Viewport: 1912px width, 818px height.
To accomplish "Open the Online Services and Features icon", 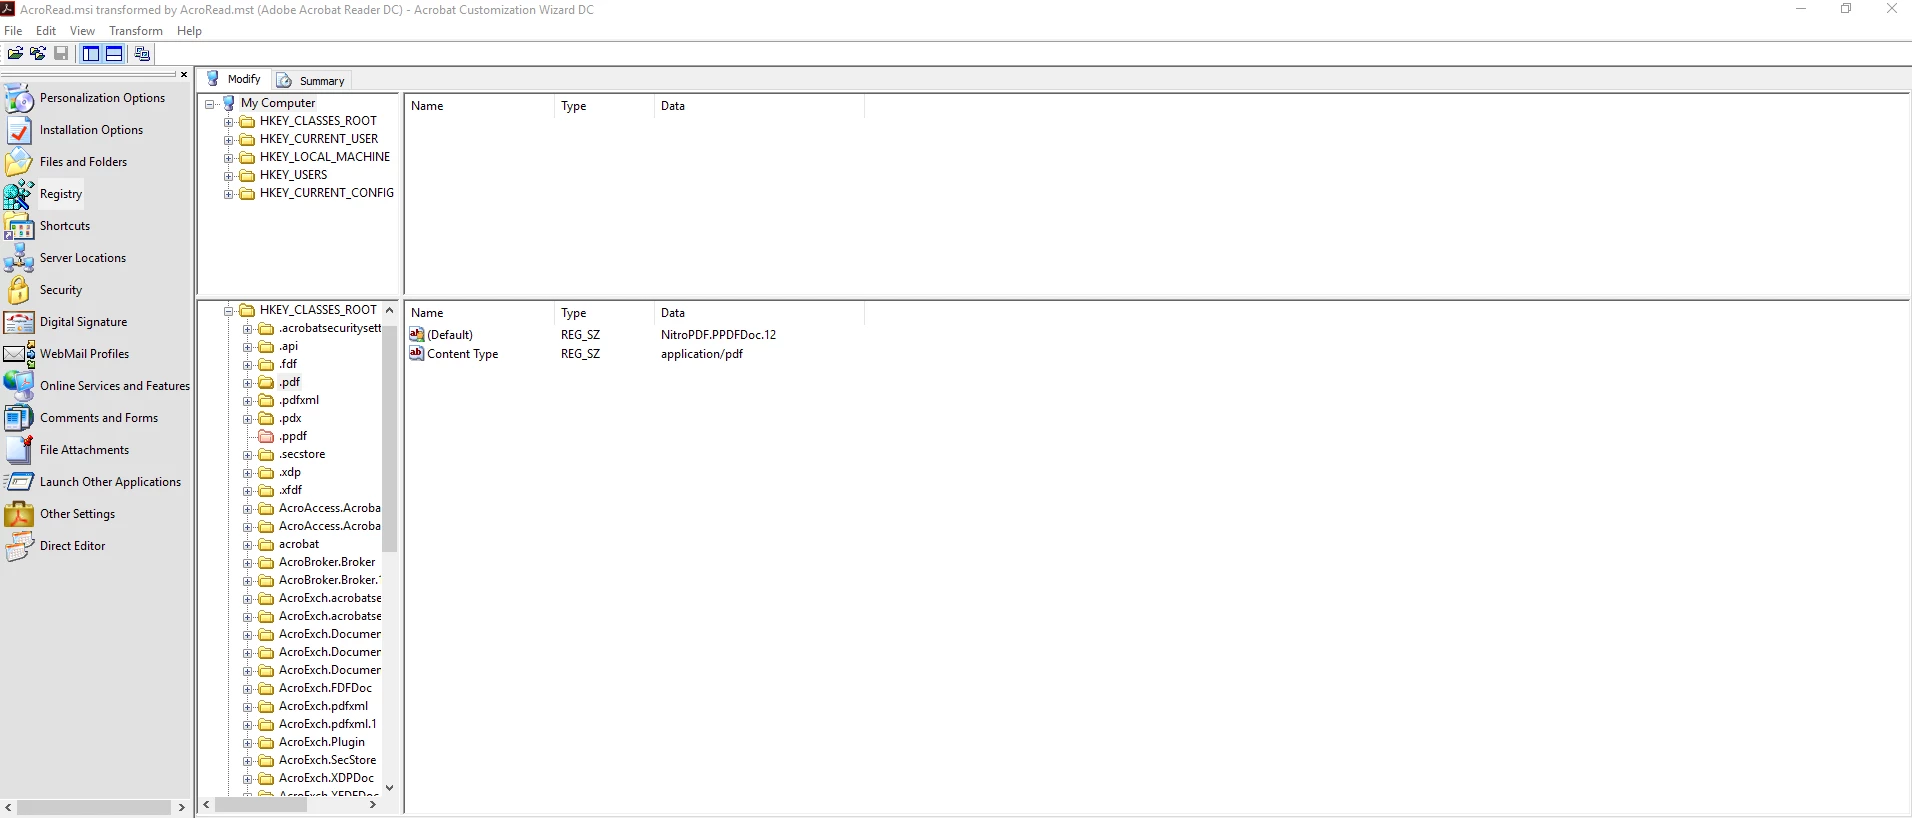I will click(19, 386).
